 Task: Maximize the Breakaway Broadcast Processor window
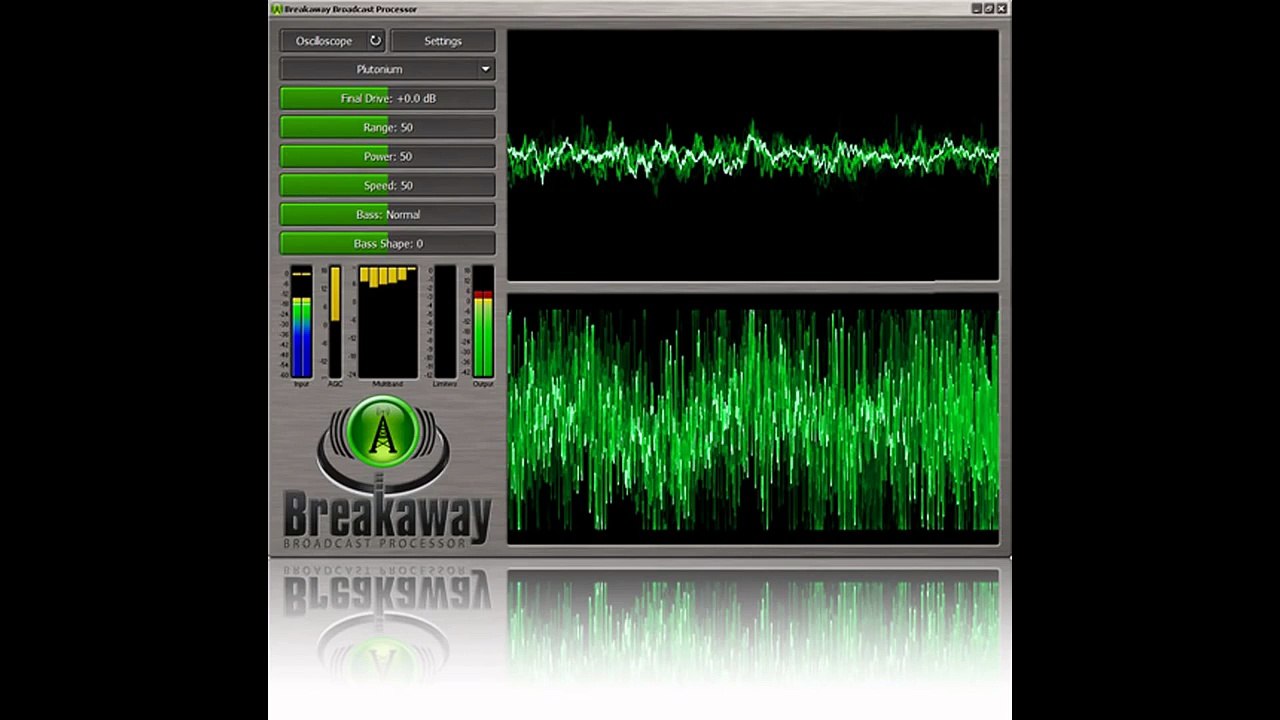click(x=989, y=9)
